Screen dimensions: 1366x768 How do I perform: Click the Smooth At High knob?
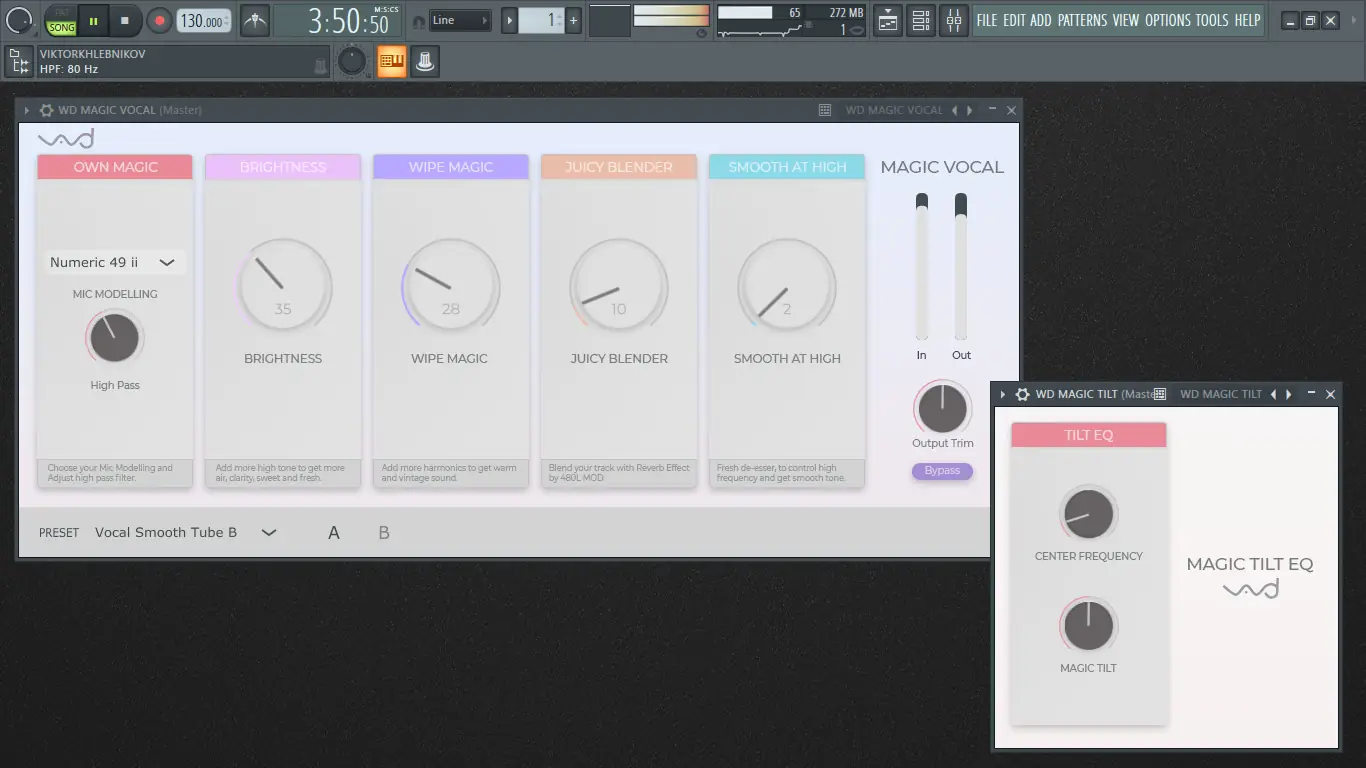(x=787, y=287)
